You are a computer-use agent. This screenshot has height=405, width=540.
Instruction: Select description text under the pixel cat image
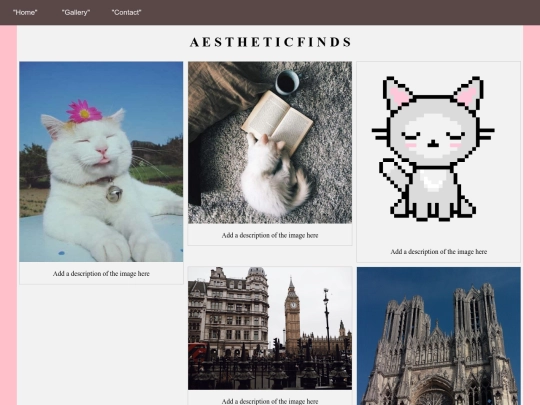[x=438, y=252]
